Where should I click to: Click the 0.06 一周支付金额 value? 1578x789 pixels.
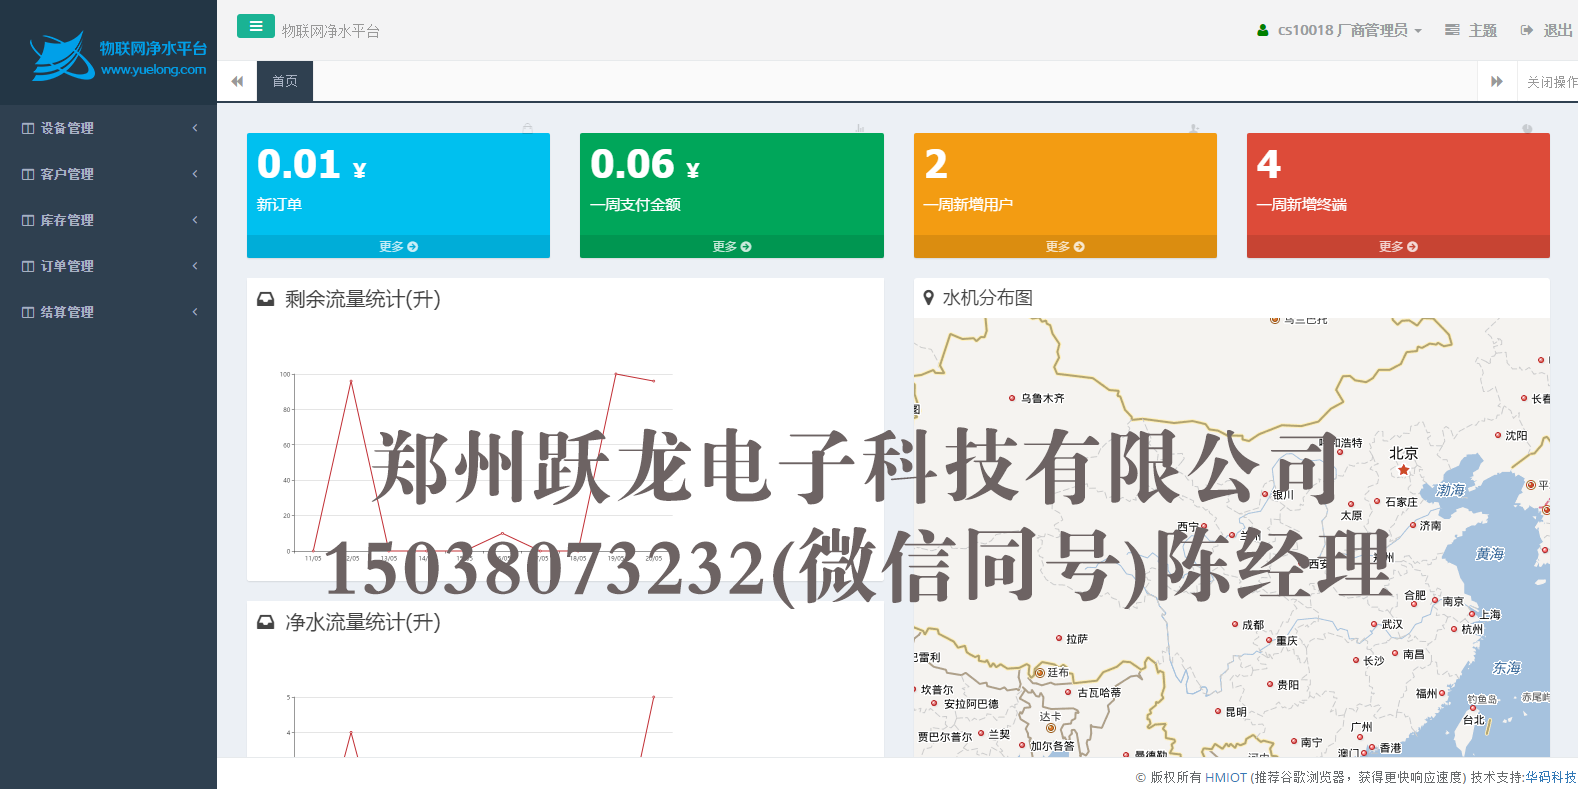[x=644, y=164]
